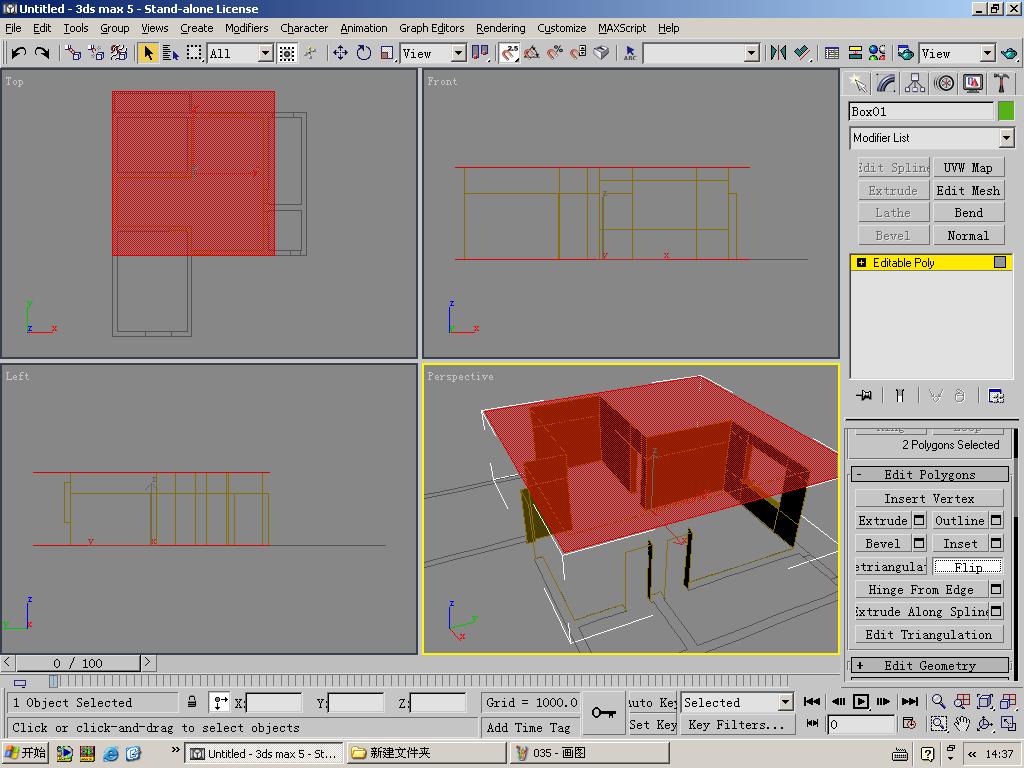
Task: Open the Track View curve editor icon
Action: [x=832, y=53]
